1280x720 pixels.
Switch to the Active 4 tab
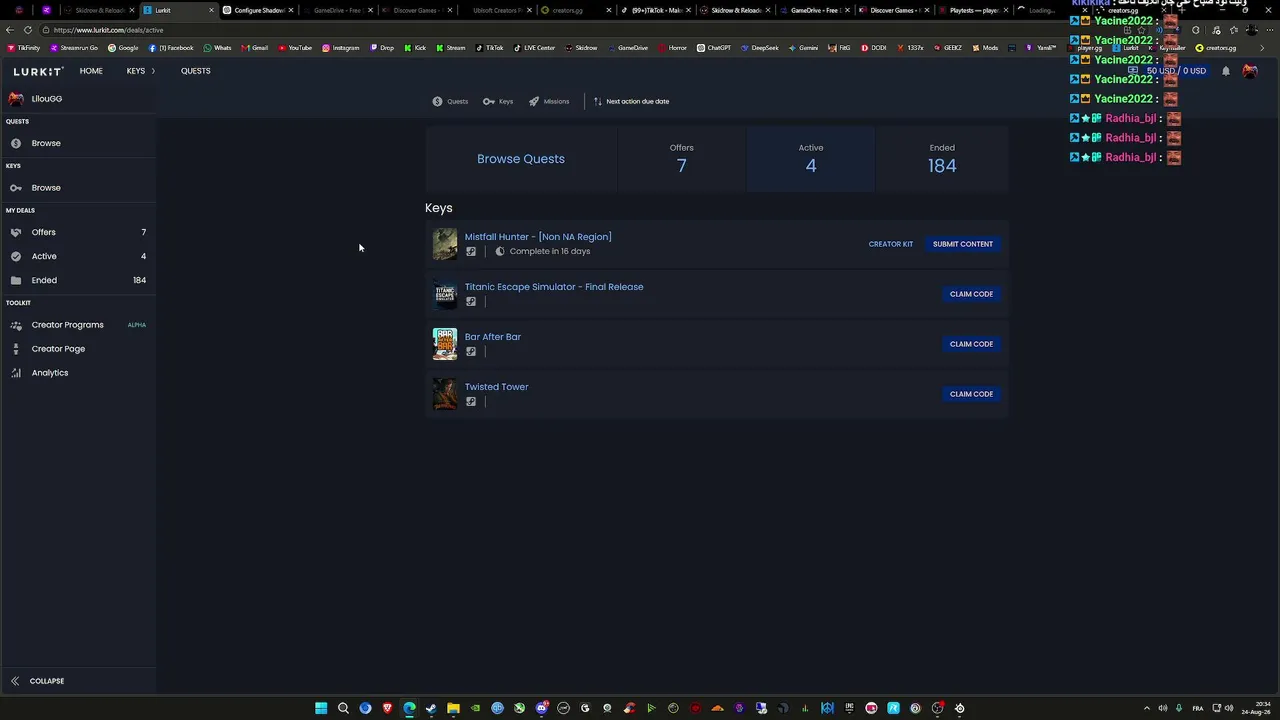[x=811, y=159]
